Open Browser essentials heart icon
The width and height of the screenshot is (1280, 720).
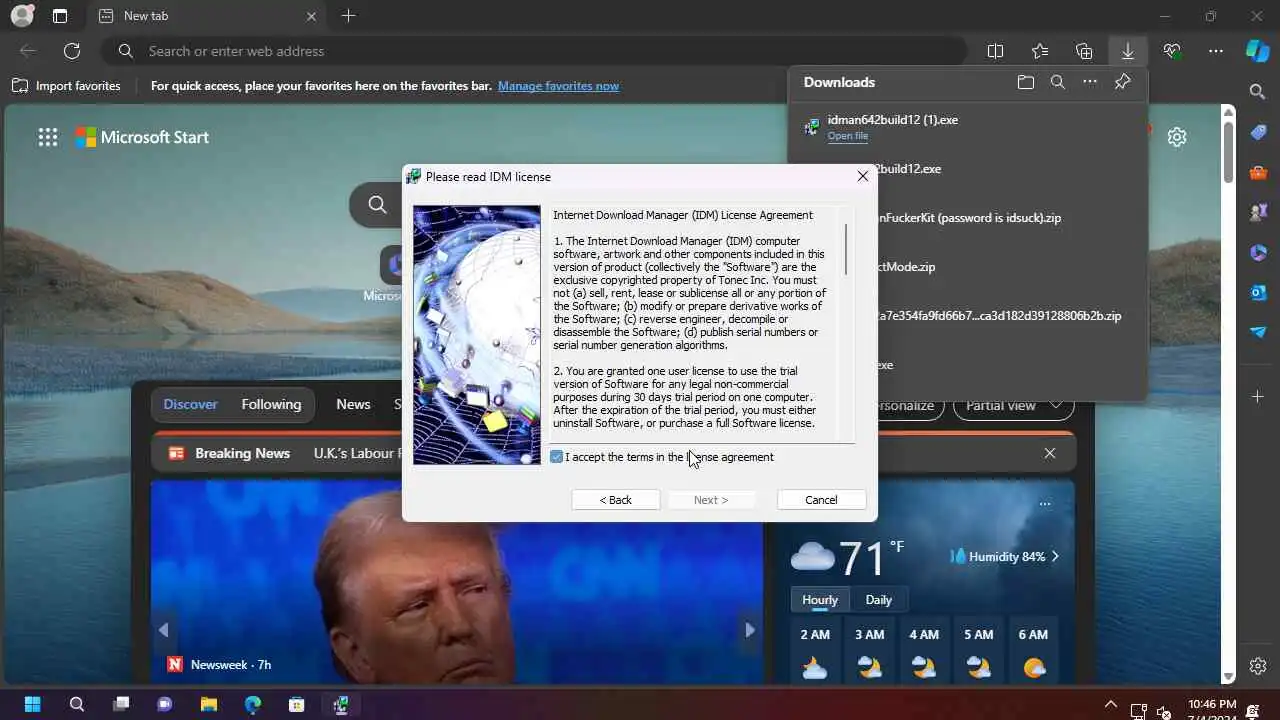pos(1172,51)
